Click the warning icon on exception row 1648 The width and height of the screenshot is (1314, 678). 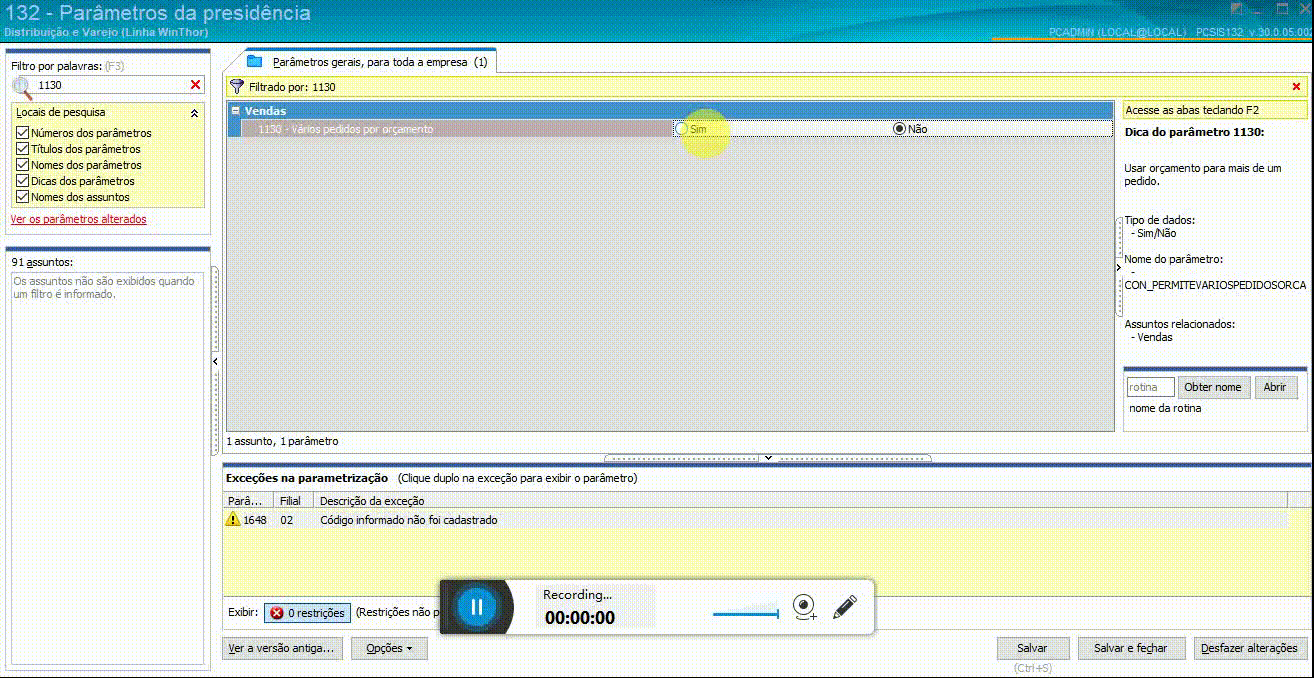233,520
